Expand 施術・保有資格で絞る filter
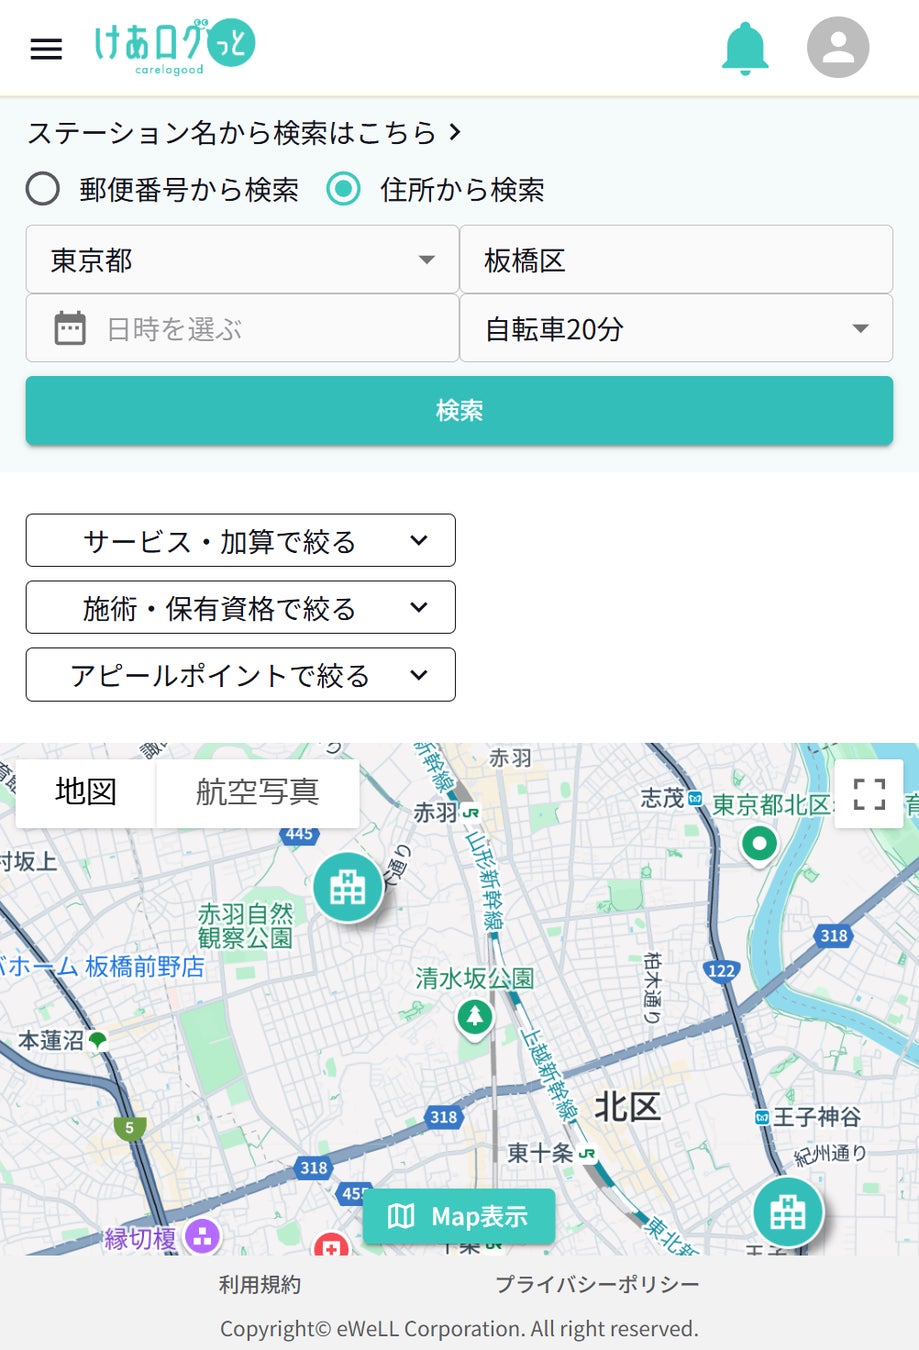Viewport: 919px width, 1350px height. click(x=240, y=608)
